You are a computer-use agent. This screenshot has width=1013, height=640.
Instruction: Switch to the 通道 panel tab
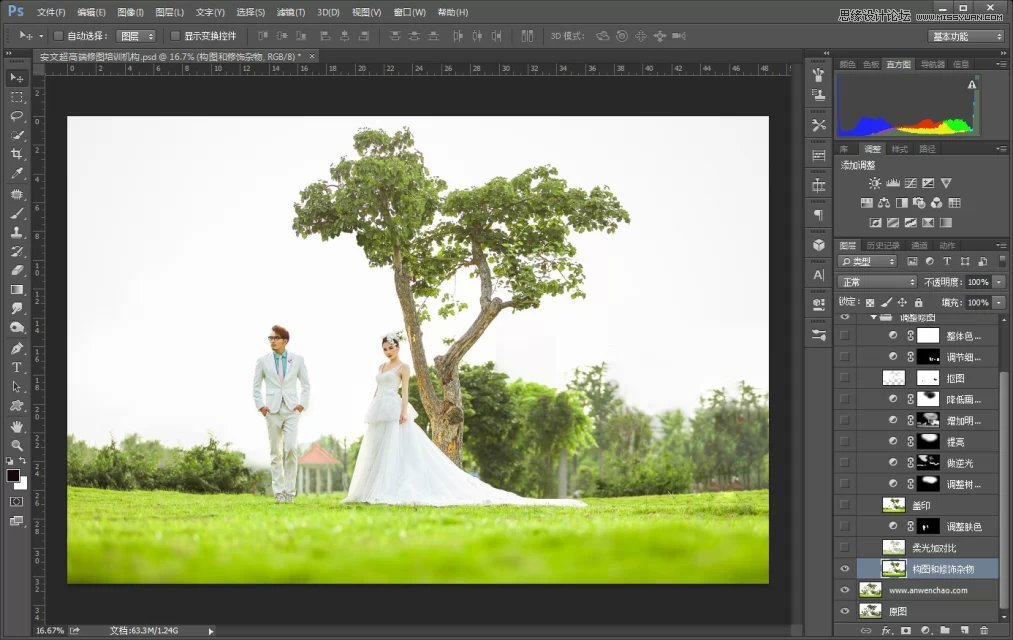point(918,245)
